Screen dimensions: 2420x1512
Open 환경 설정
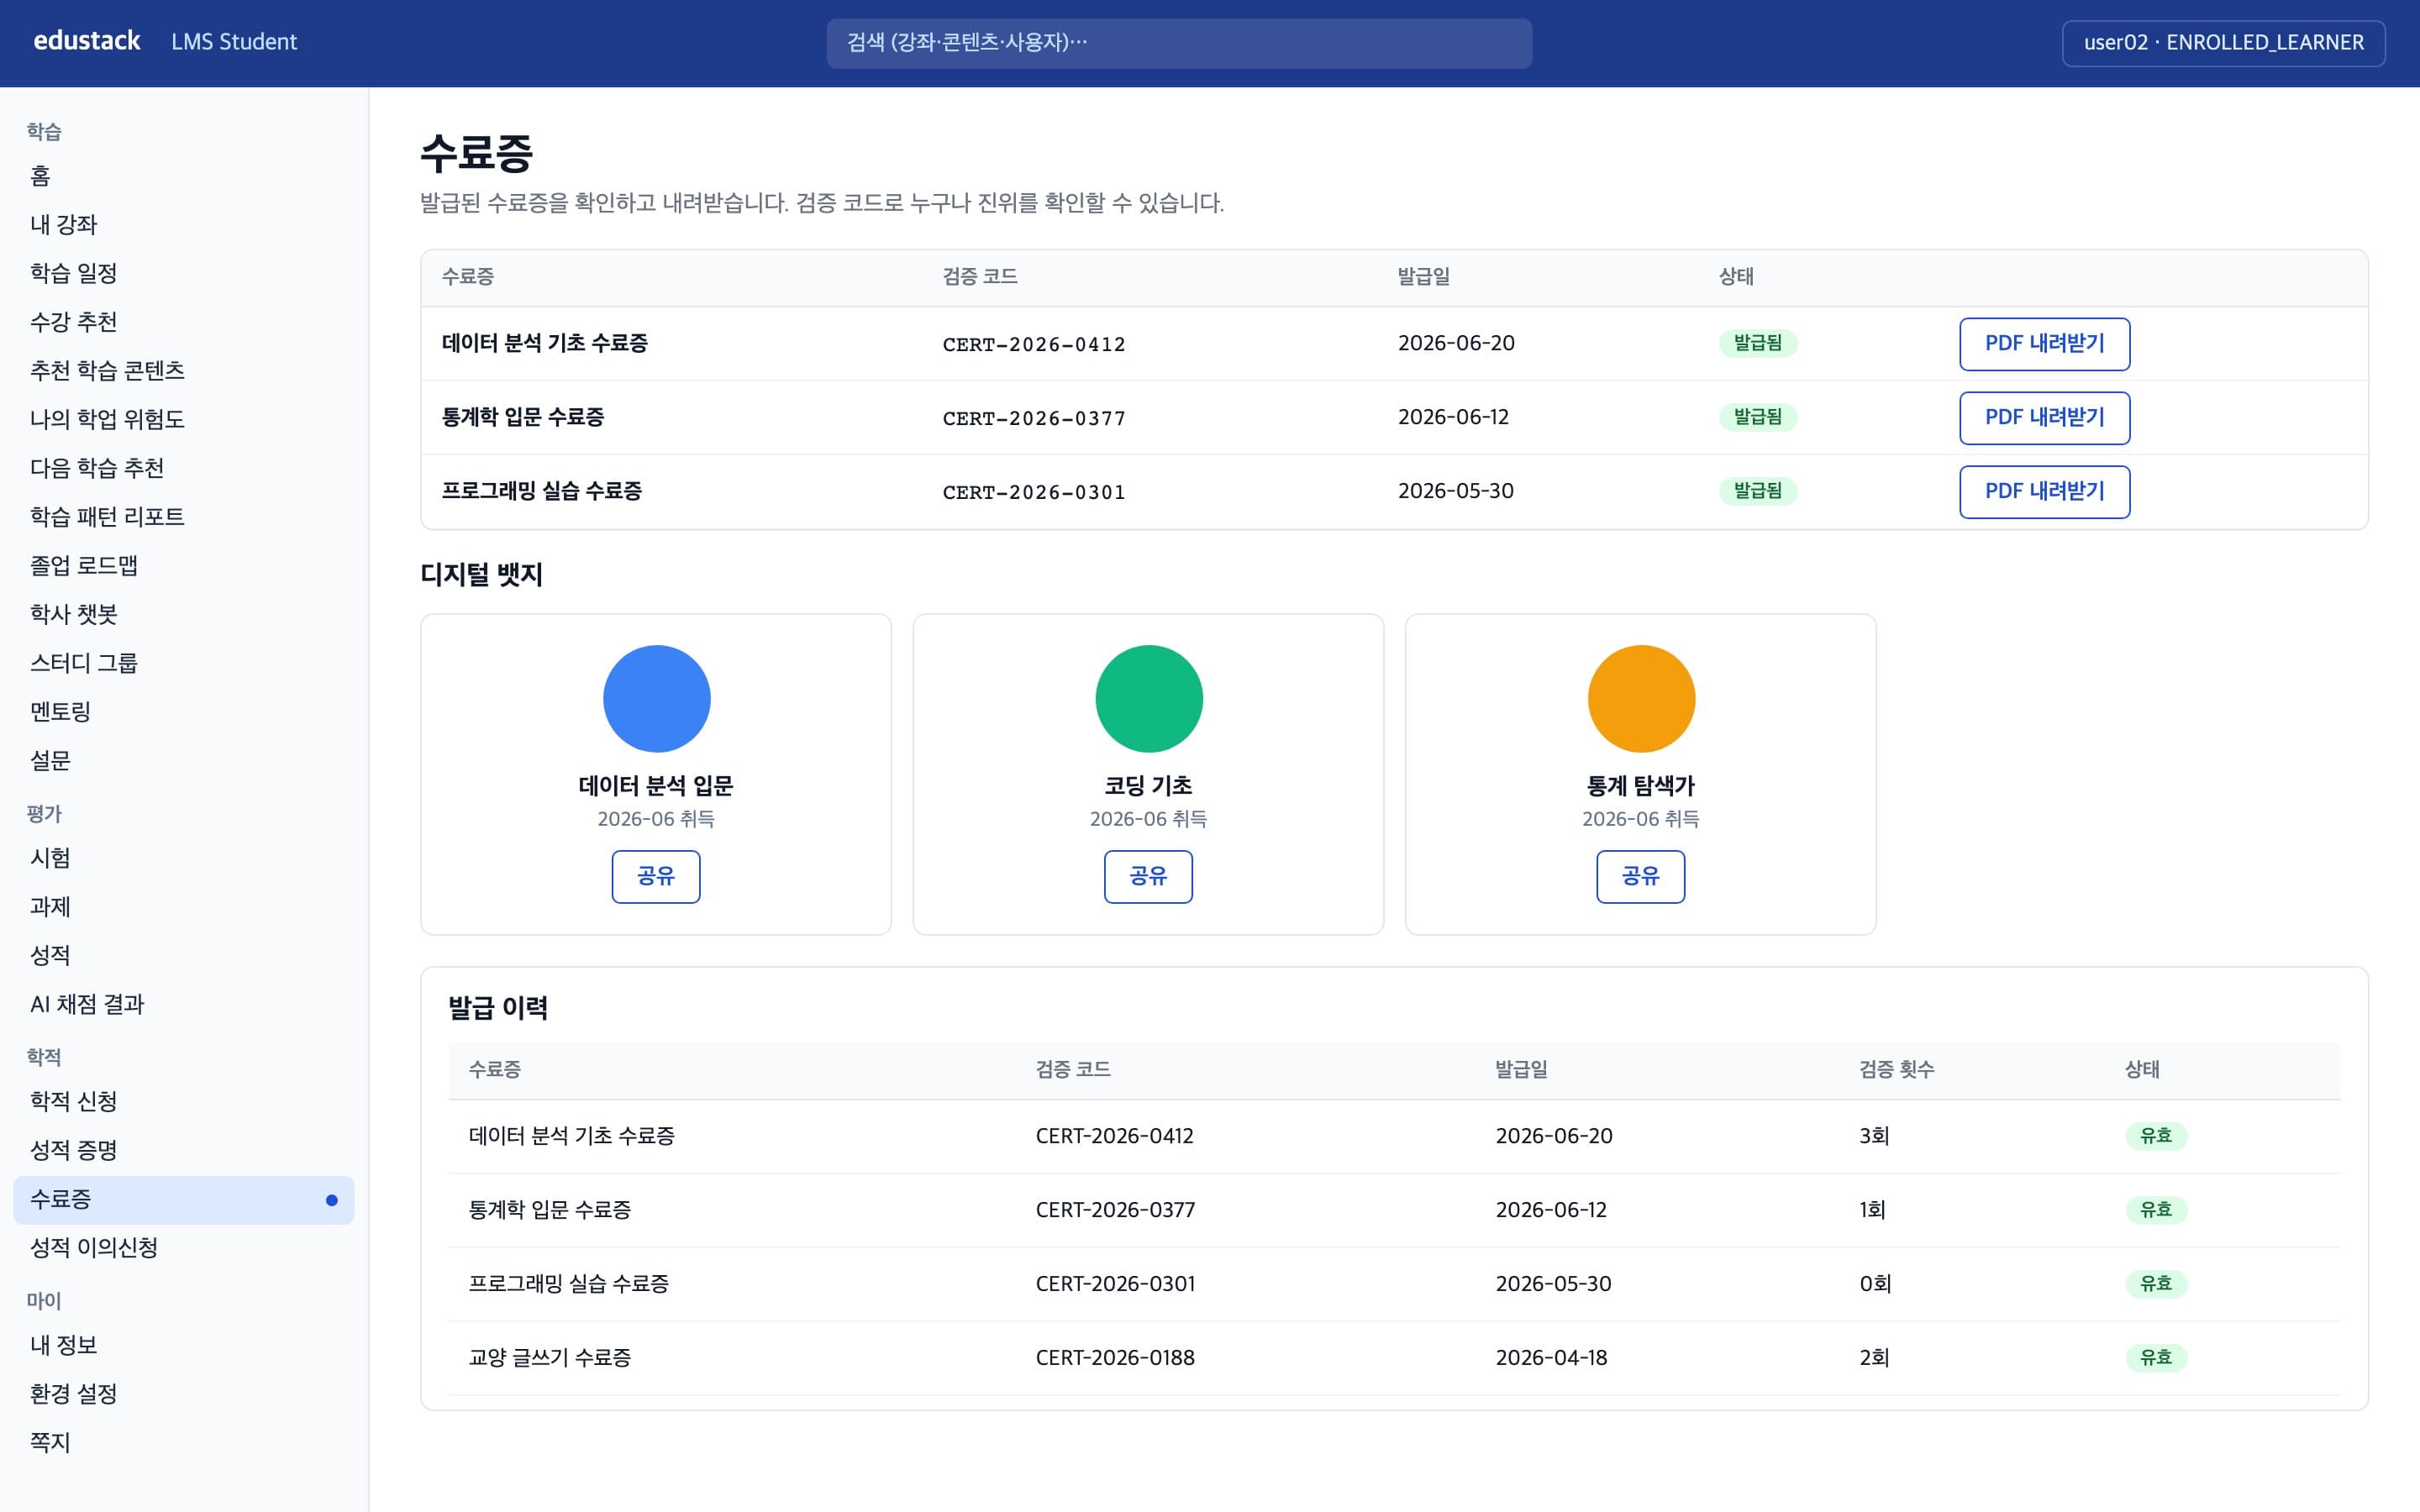(184, 1394)
